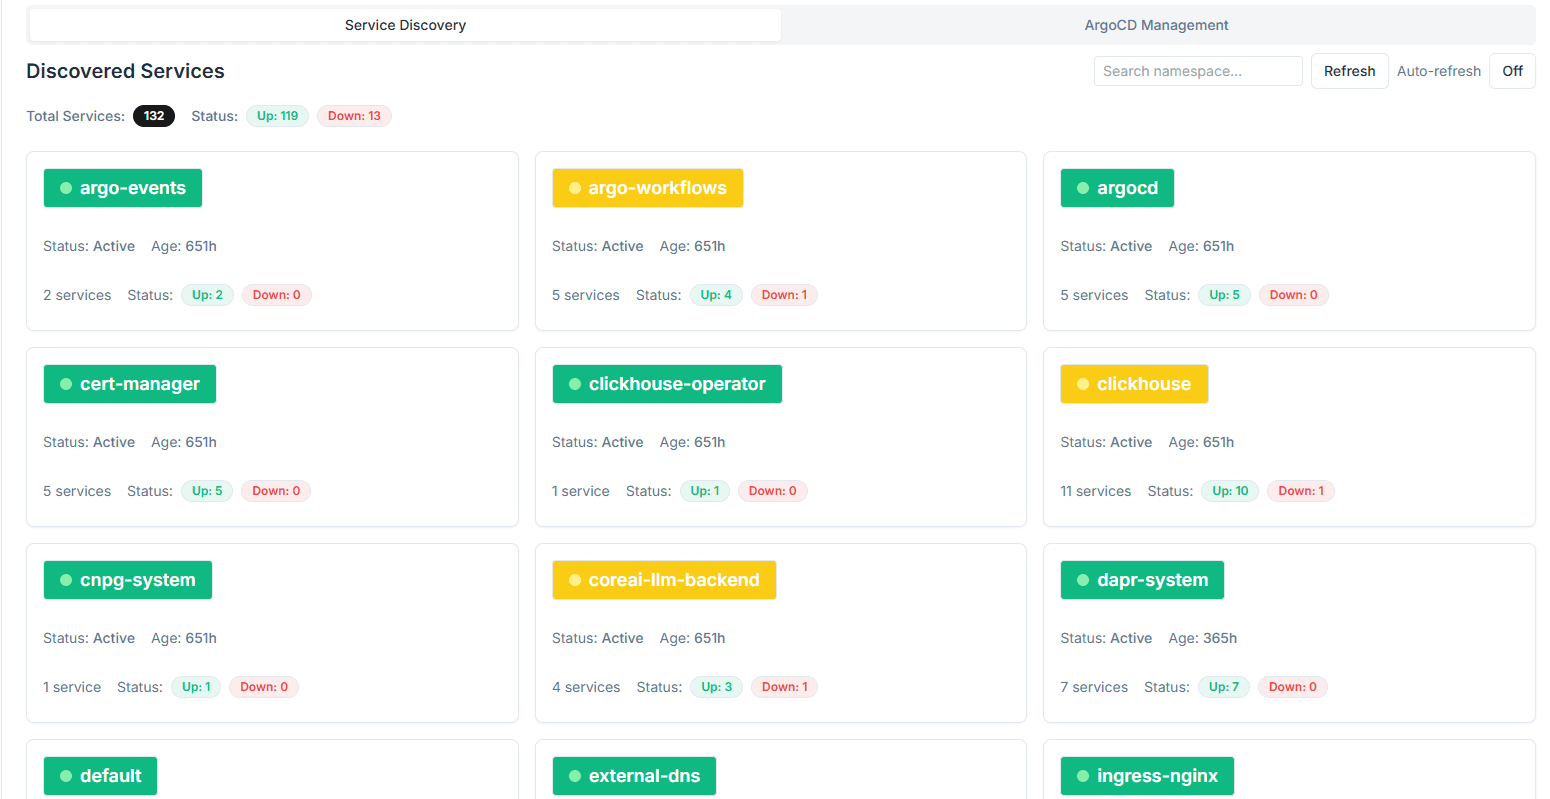Select the Service Discovery tab

405,25
